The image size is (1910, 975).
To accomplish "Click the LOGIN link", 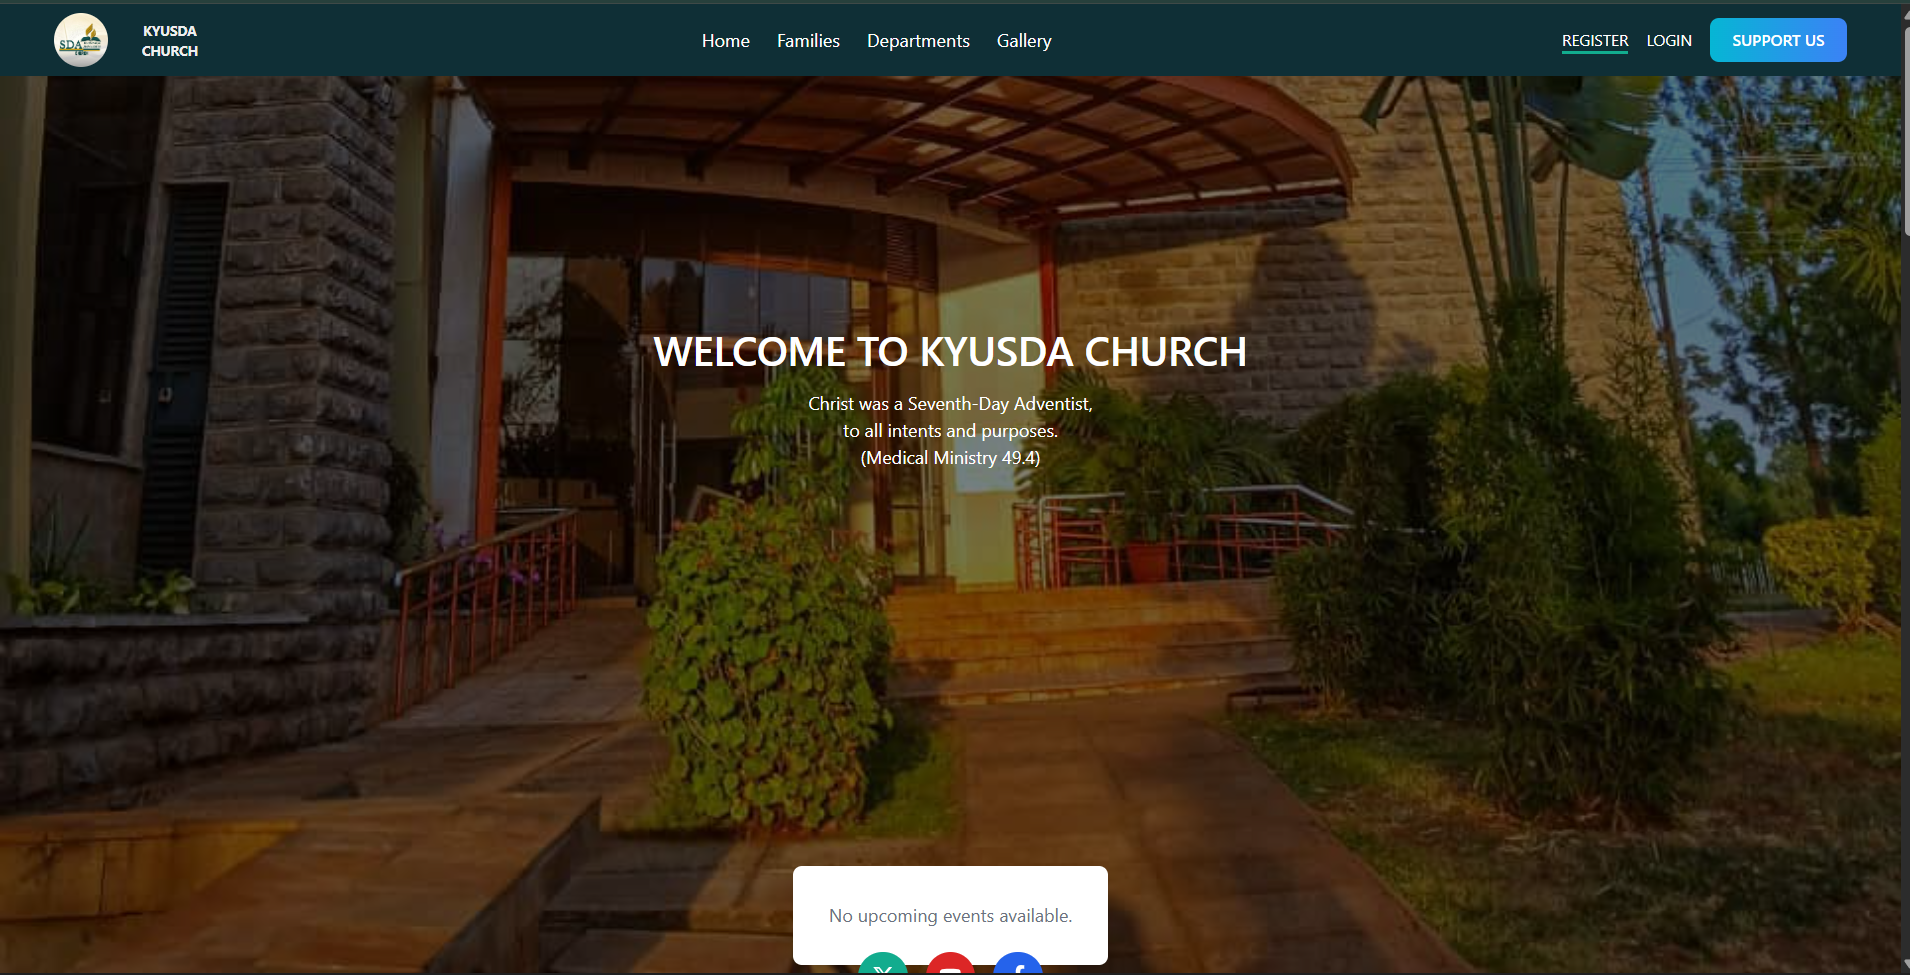I will point(1669,41).
